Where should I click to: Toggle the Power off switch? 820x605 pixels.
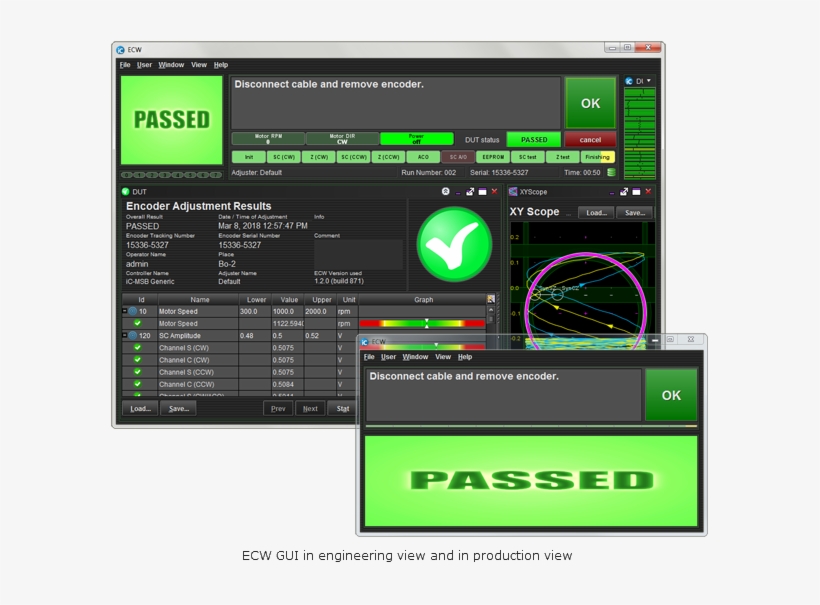(415, 138)
